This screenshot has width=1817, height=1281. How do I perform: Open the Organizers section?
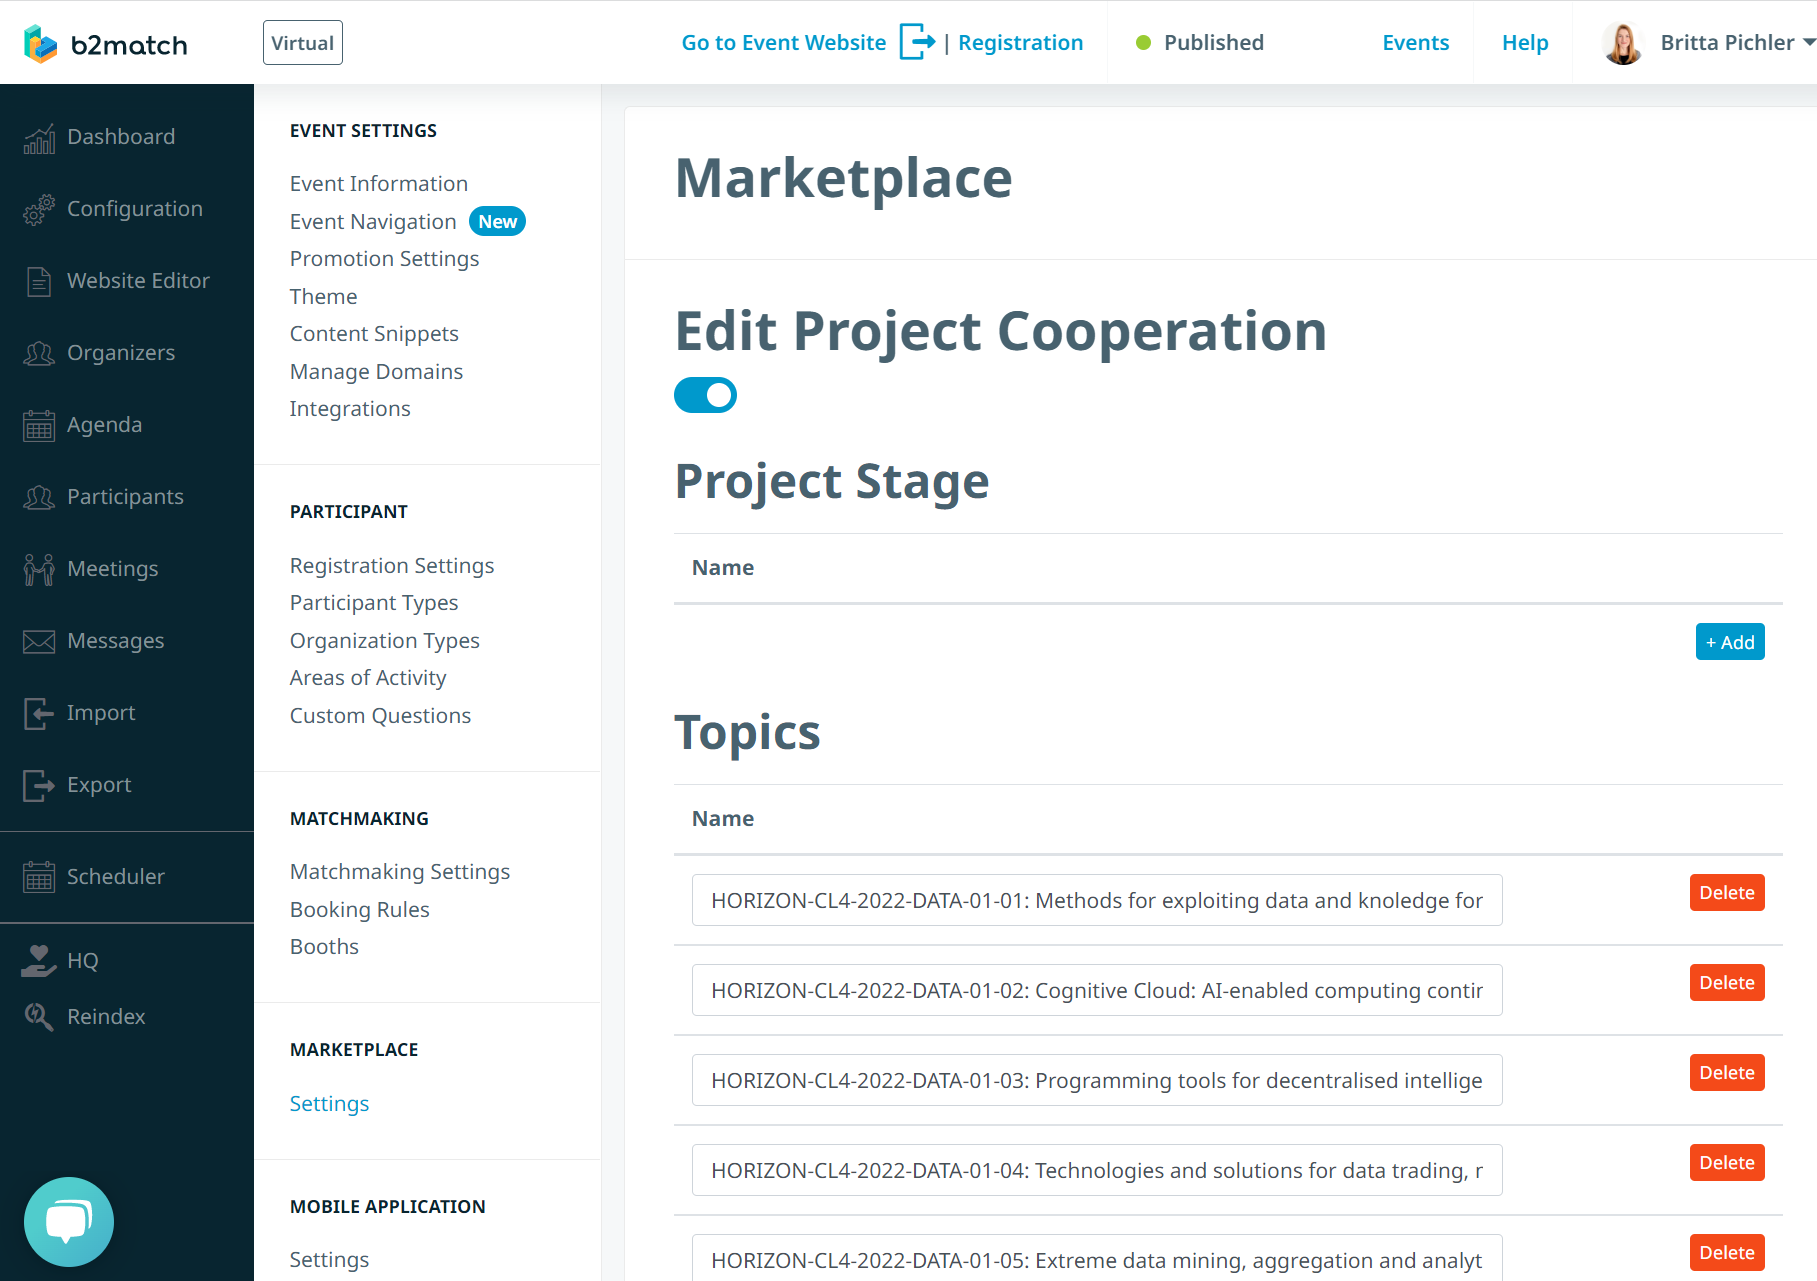coord(121,353)
